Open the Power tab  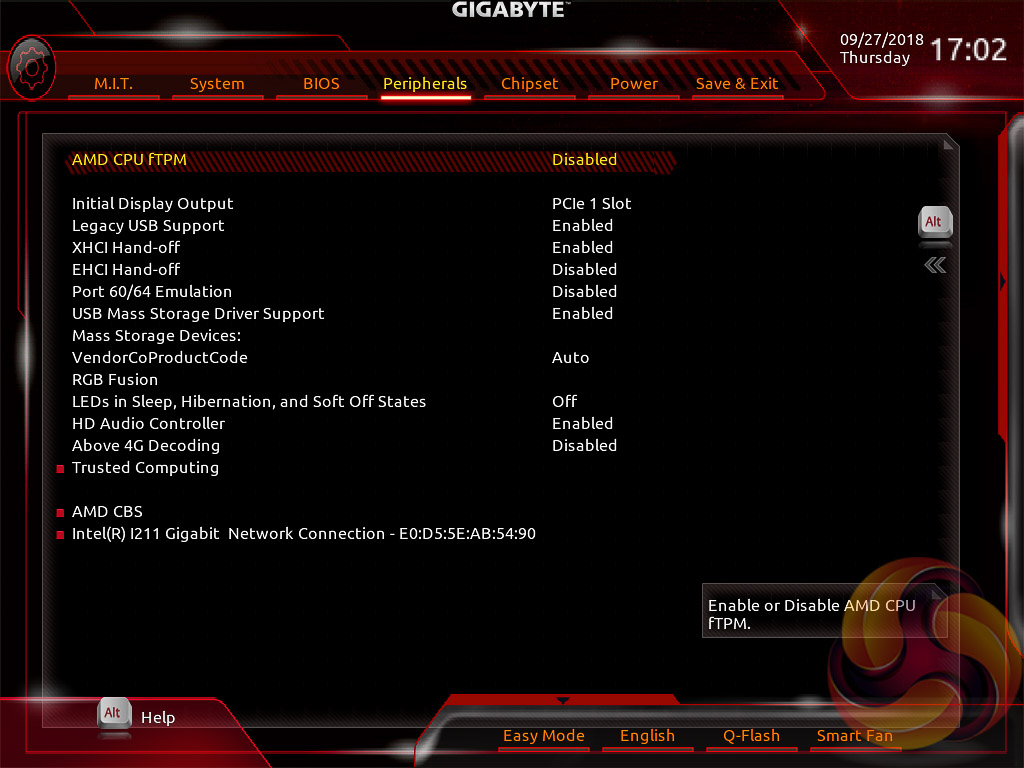click(x=633, y=84)
